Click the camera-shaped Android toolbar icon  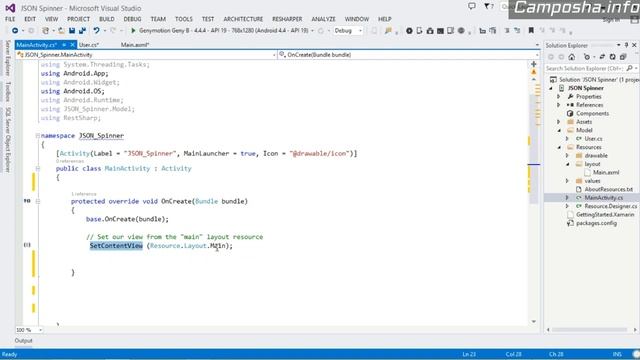tap(430, 31)
